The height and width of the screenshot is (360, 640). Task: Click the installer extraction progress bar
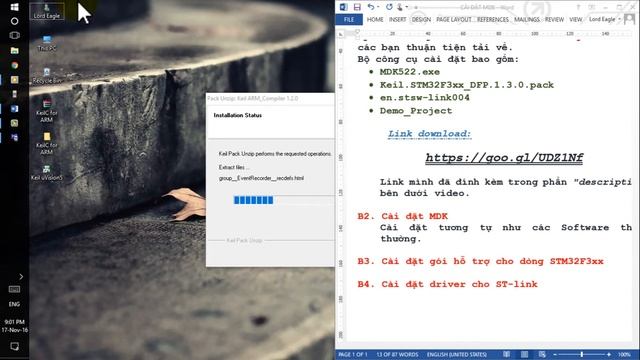pyautogui.click(x=284, y=200)
